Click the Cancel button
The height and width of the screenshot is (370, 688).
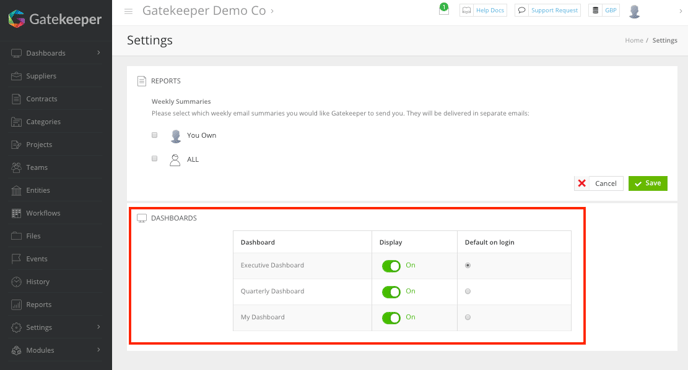[598, 183]
